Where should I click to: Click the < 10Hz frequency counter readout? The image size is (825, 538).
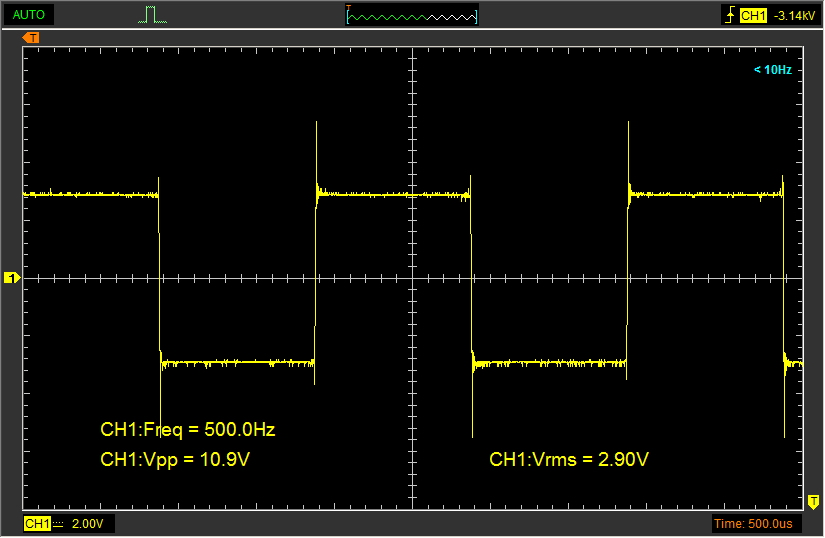point(772,70)
